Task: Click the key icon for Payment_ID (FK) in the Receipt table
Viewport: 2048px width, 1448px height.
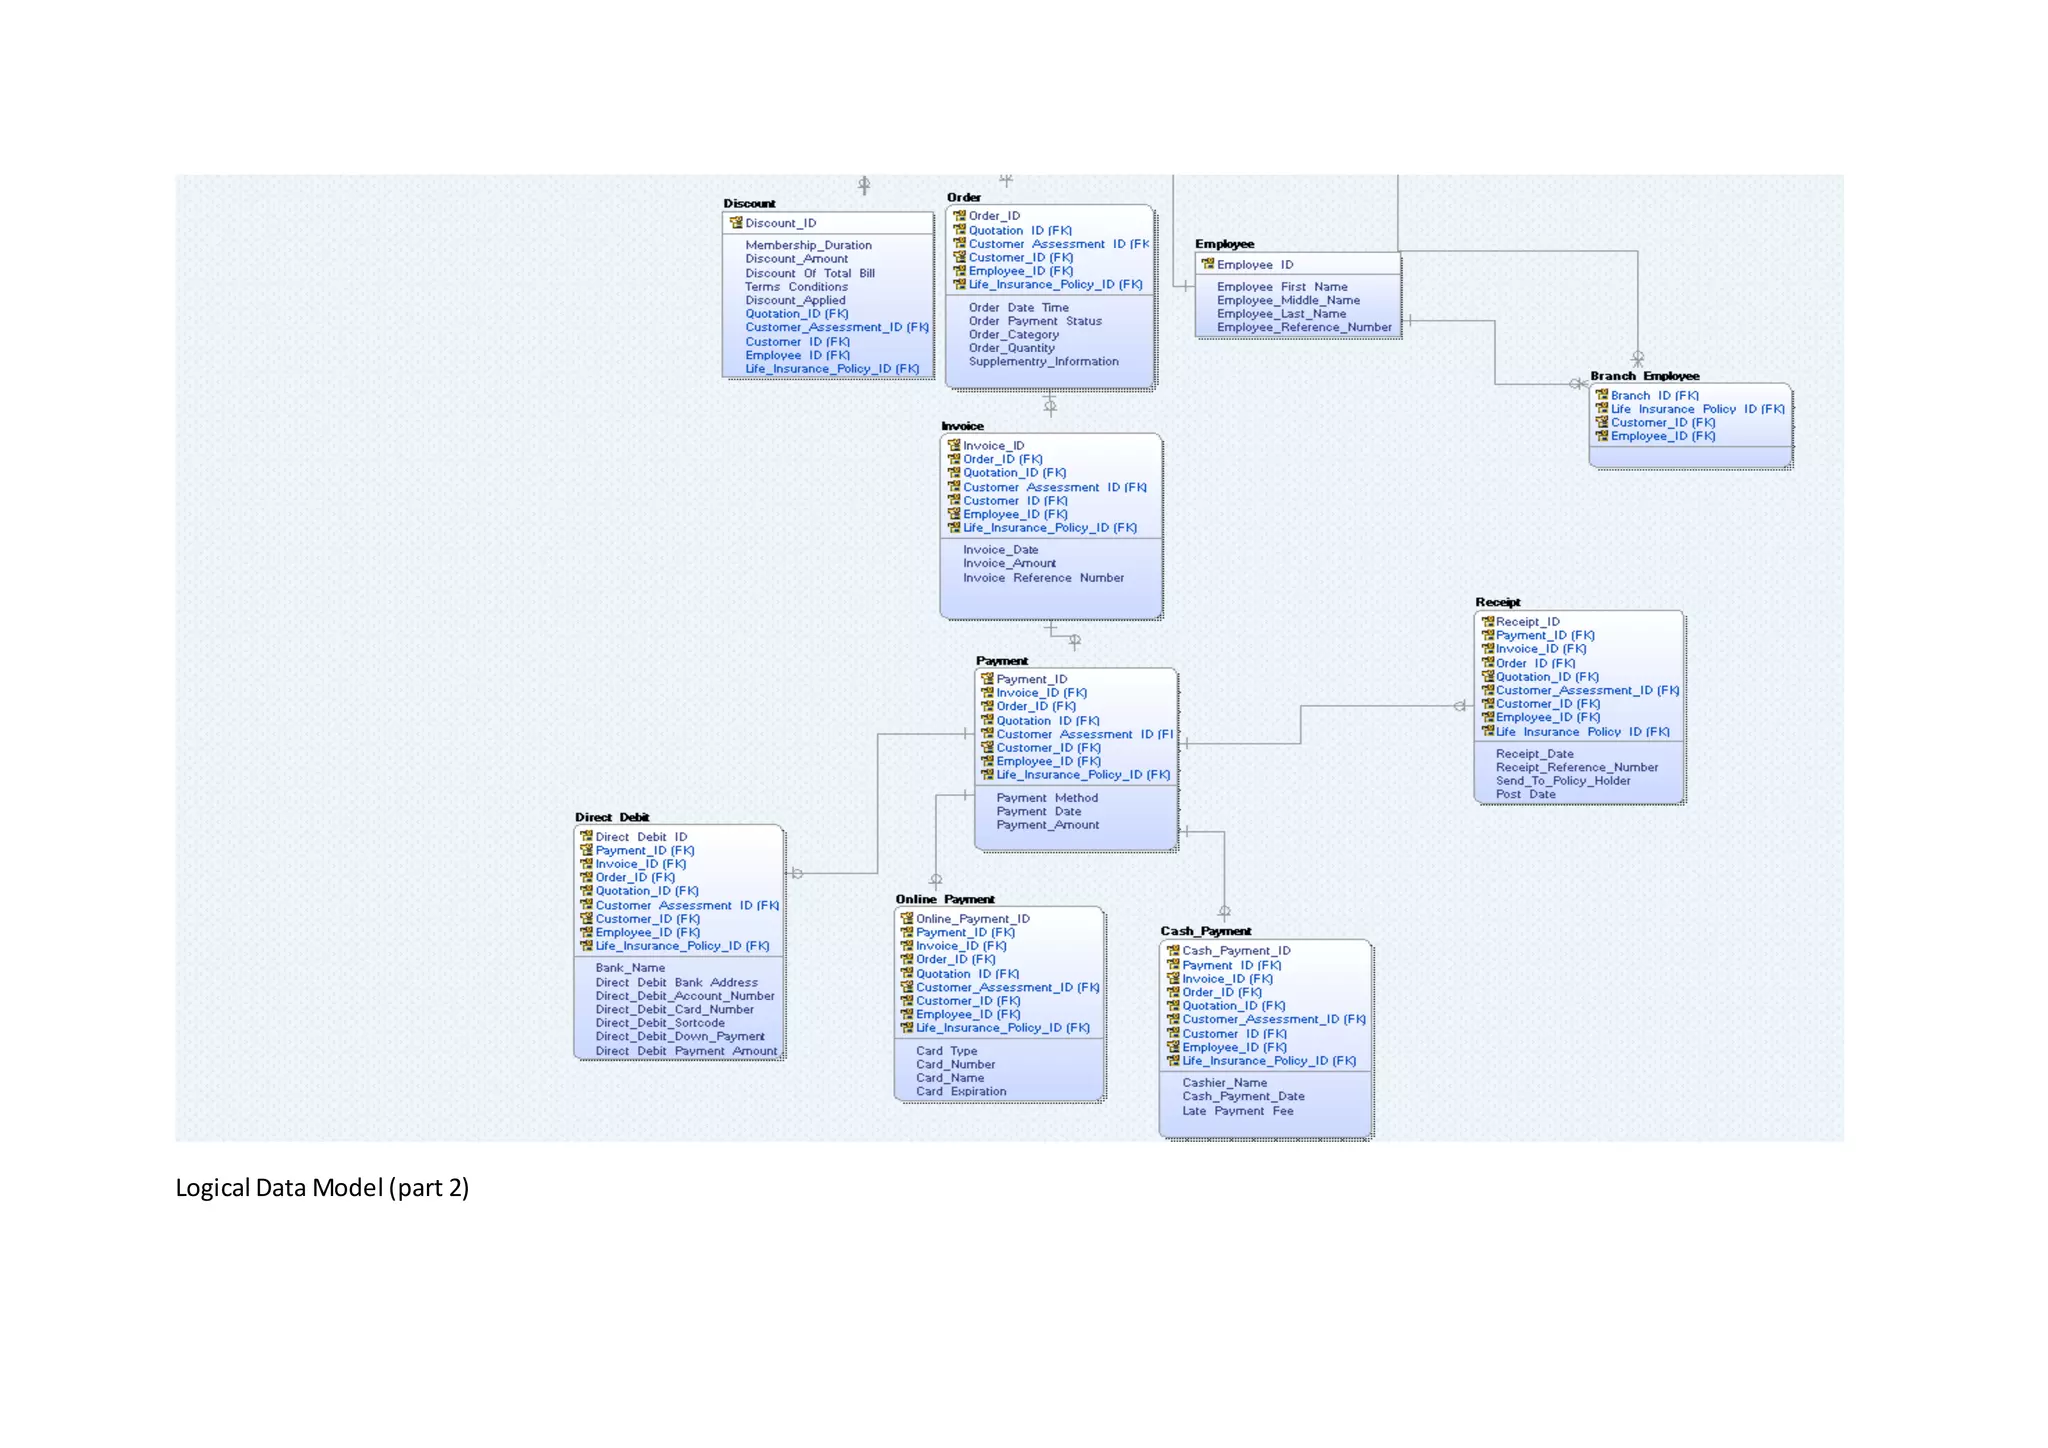Action: [1487, 635]
